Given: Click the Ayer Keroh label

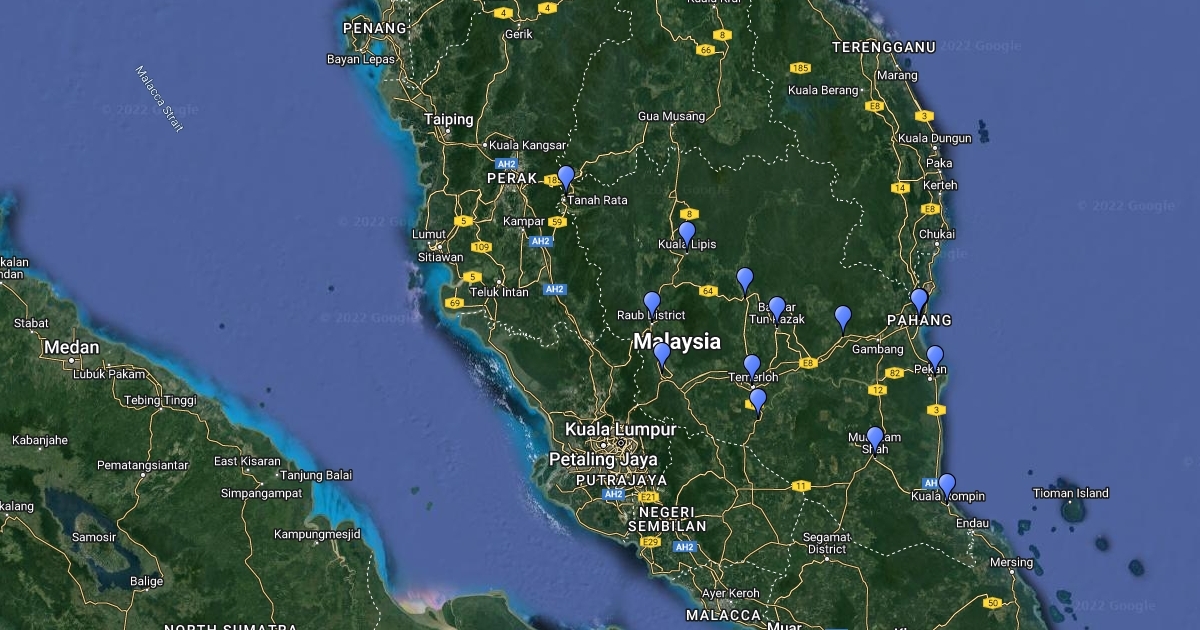Looking at the screenshot, I should tap(730, 593).
